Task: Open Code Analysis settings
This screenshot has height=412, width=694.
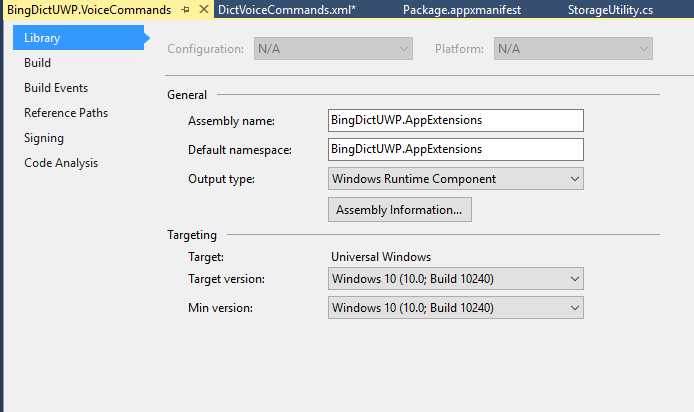Action: pos(61,163)
